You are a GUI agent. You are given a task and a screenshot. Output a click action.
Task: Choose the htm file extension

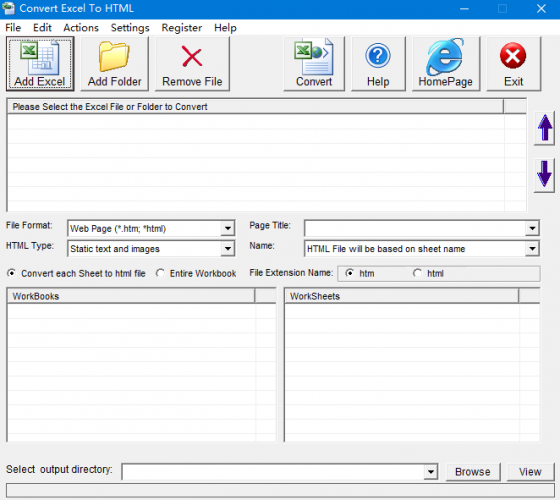(x=360, y=274)
